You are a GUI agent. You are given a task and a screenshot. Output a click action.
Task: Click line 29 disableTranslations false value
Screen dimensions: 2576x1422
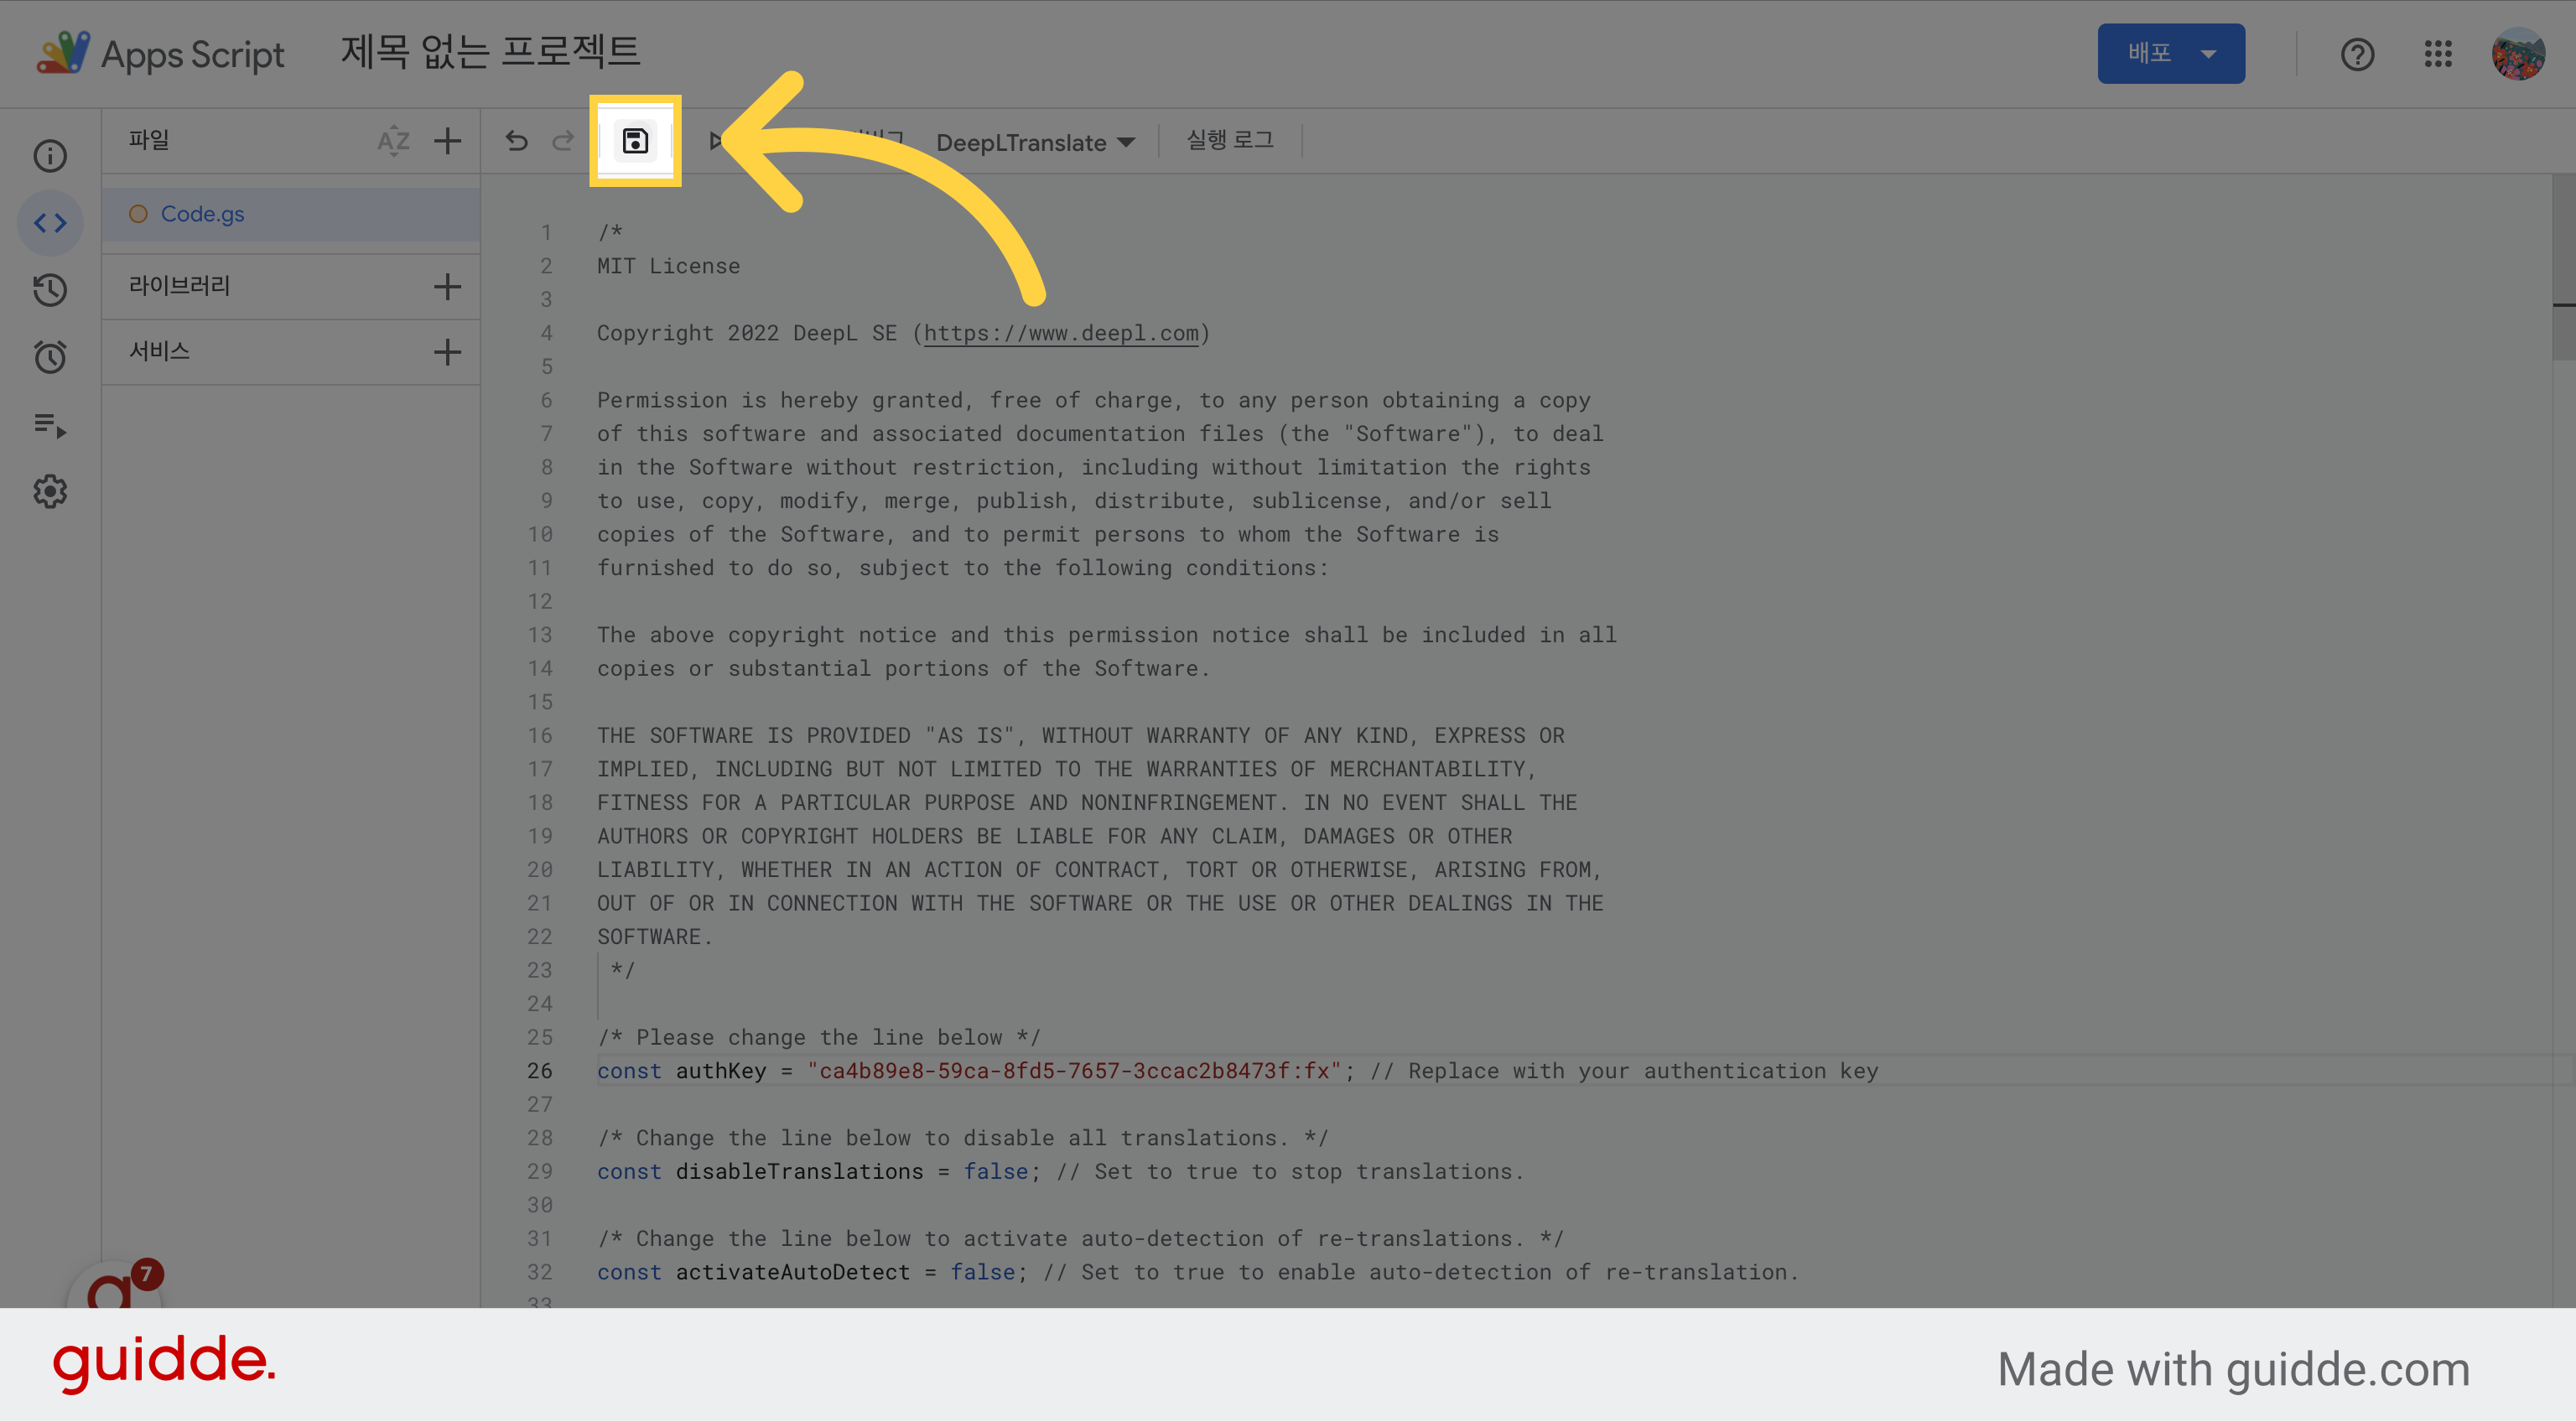pos(996,1171)
